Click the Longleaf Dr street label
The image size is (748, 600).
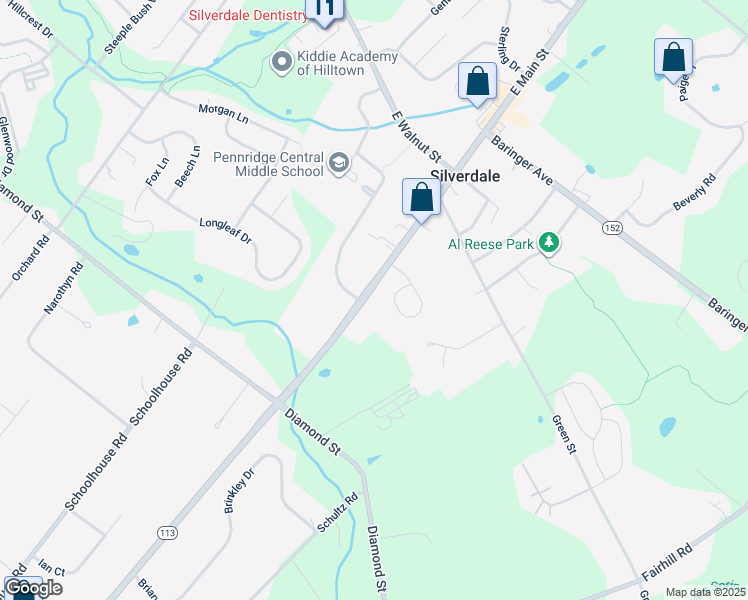226,231
